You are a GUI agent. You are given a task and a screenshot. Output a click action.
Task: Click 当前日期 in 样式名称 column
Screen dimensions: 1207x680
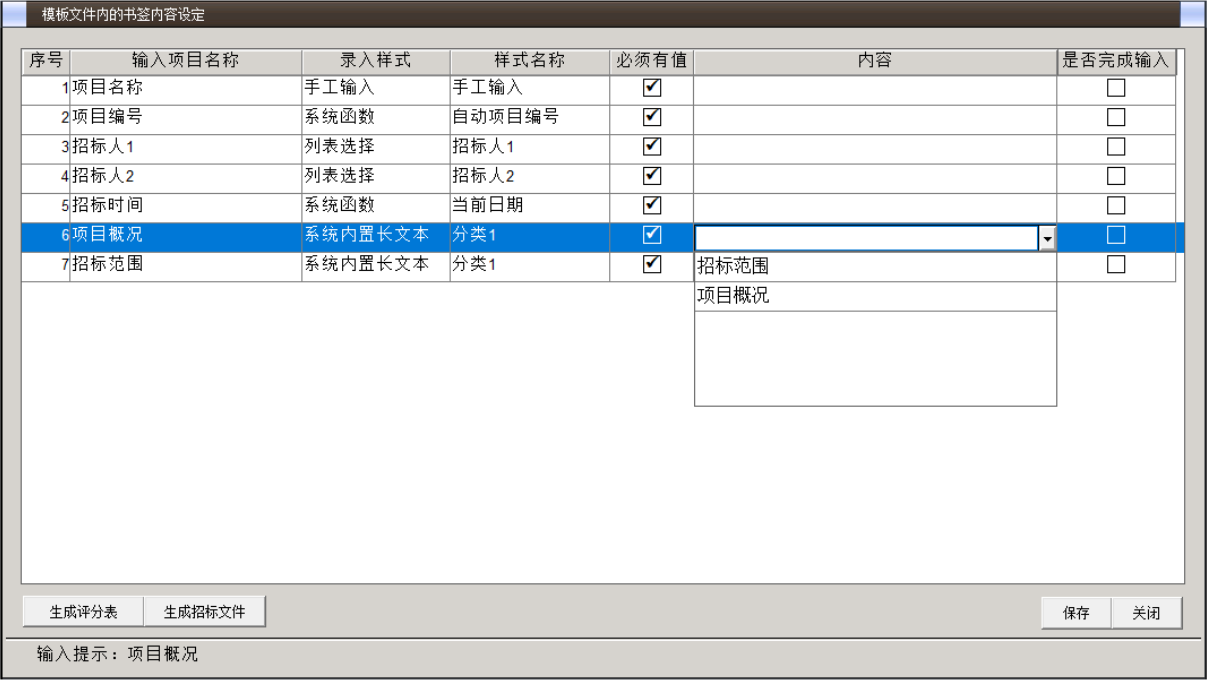pyautogui.click(x=530, y=206)
